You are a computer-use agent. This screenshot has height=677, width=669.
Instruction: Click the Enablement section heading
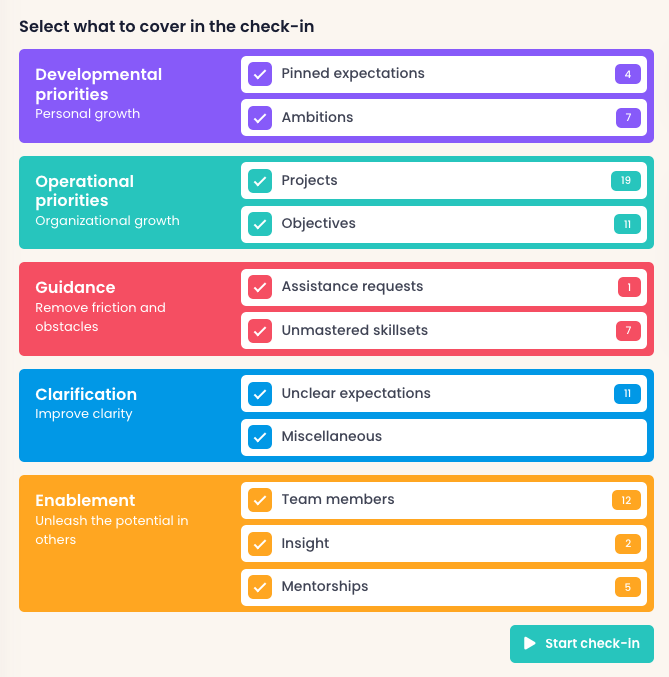click(x=85, y=500)
